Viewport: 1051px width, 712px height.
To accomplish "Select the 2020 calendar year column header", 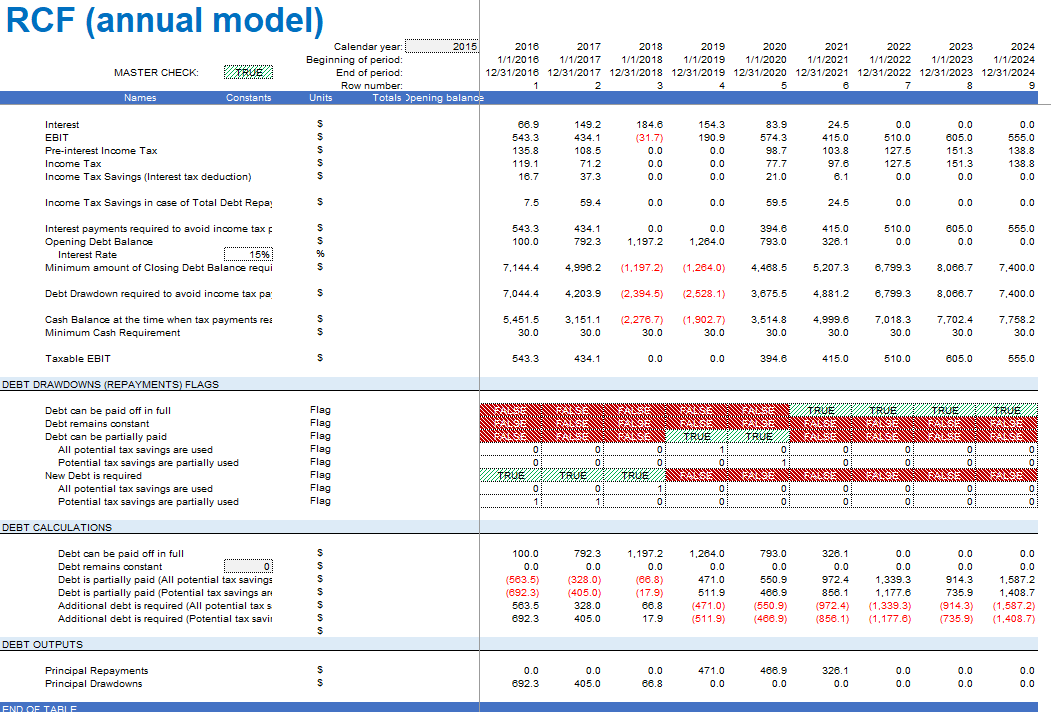I will point(773,46).
